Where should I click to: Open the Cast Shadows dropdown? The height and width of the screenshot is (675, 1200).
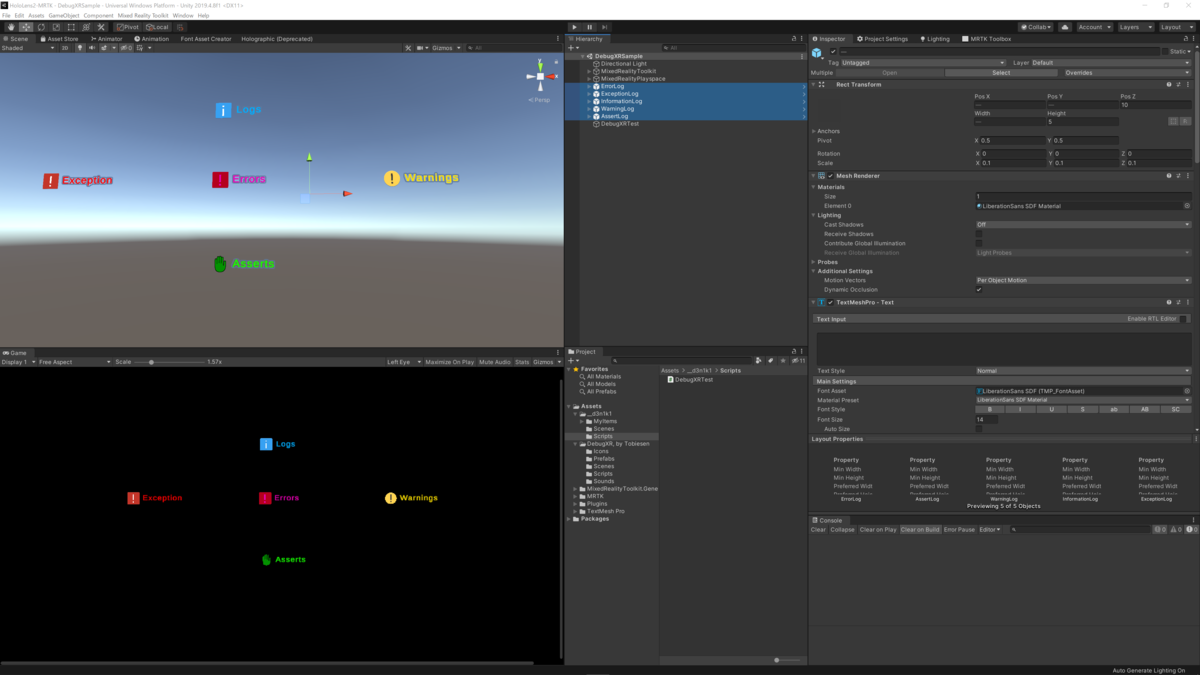coord(1083,225)
